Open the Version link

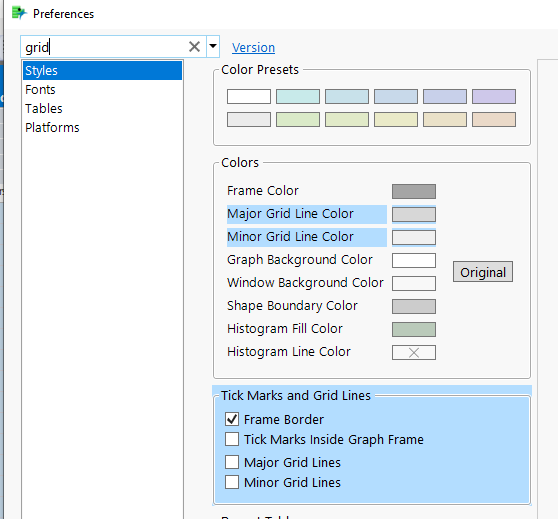[x=253, y=47]
